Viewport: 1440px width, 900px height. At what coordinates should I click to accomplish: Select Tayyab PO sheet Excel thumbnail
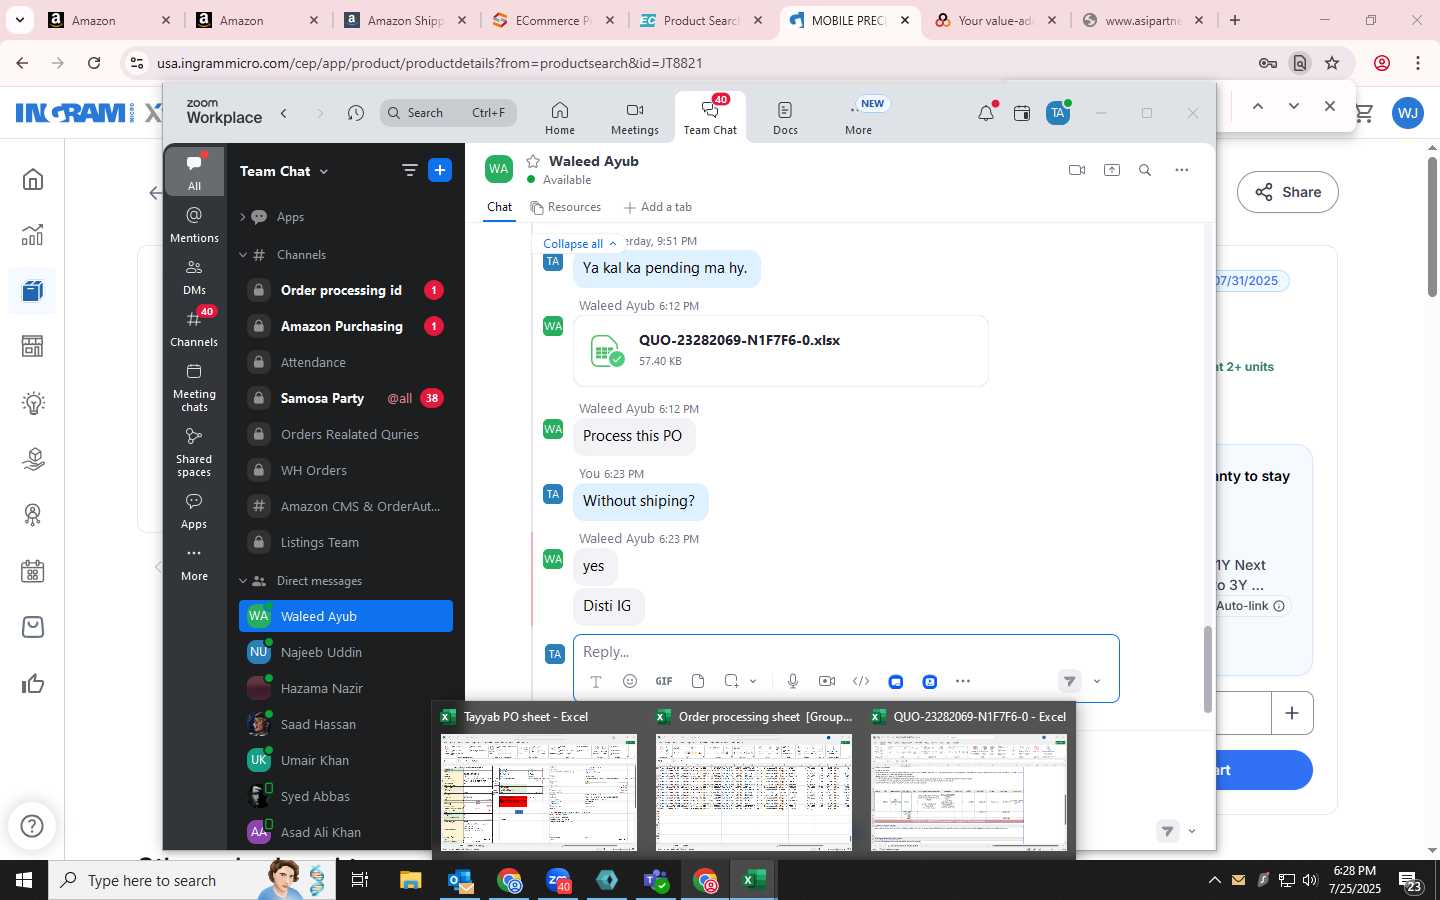539,781
